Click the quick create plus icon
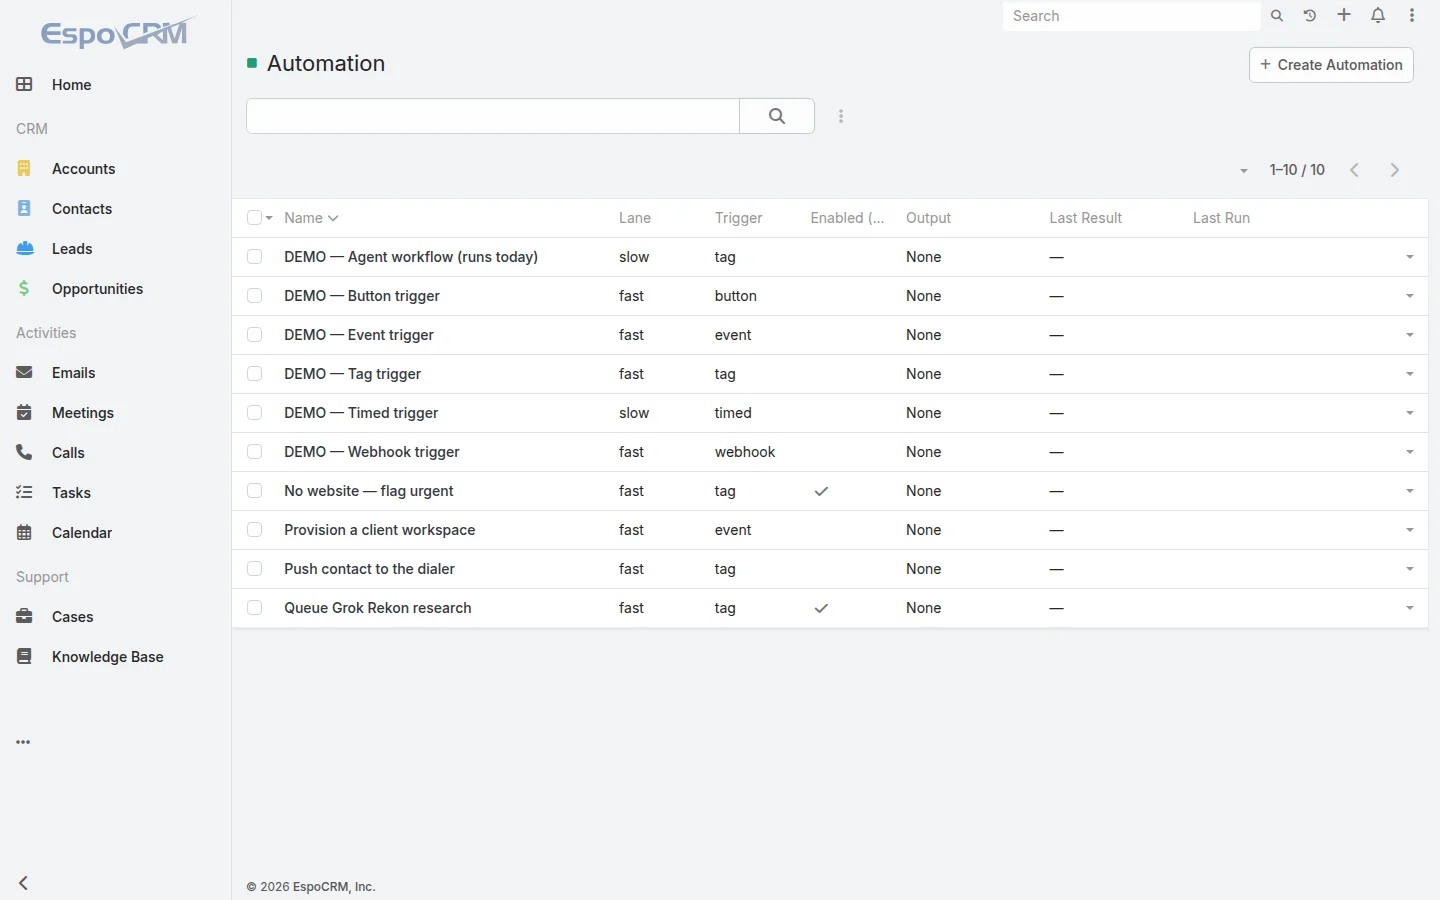1440x900 pixels. coord(1344,15)
